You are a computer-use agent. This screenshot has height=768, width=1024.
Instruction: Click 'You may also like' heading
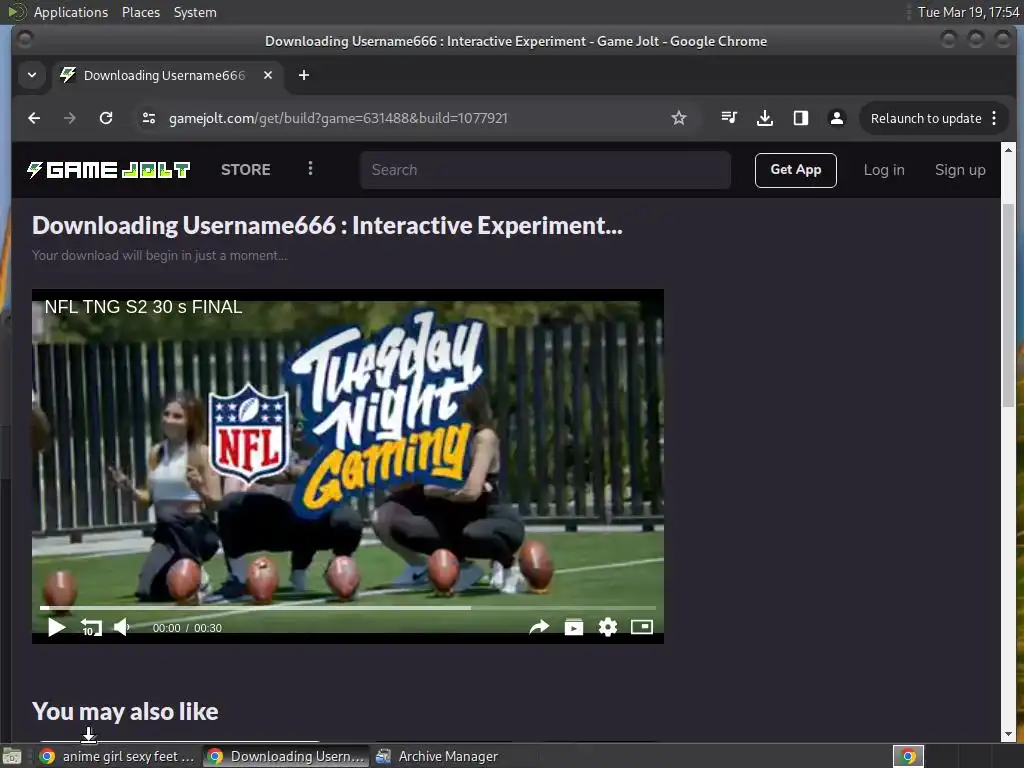[x=125, y=712]
